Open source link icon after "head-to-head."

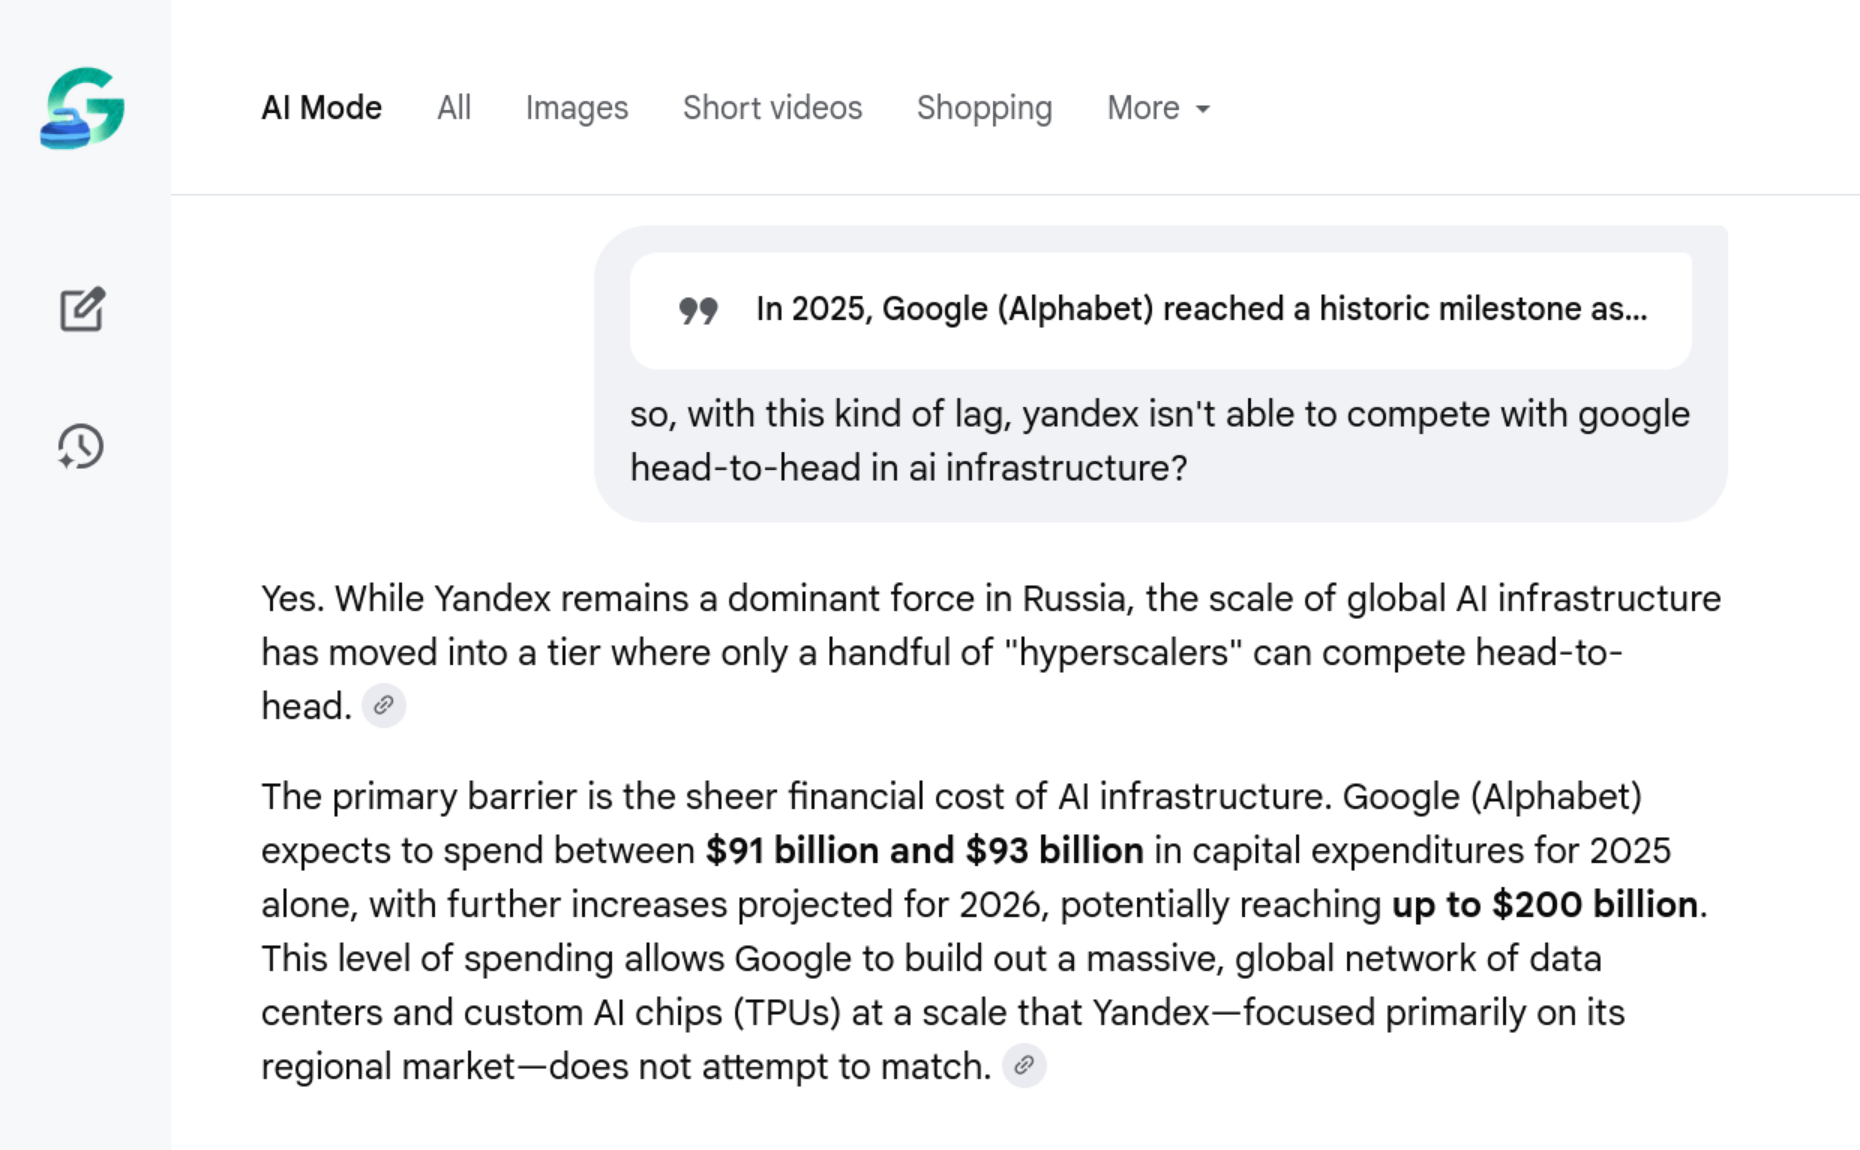coord(383,706)
